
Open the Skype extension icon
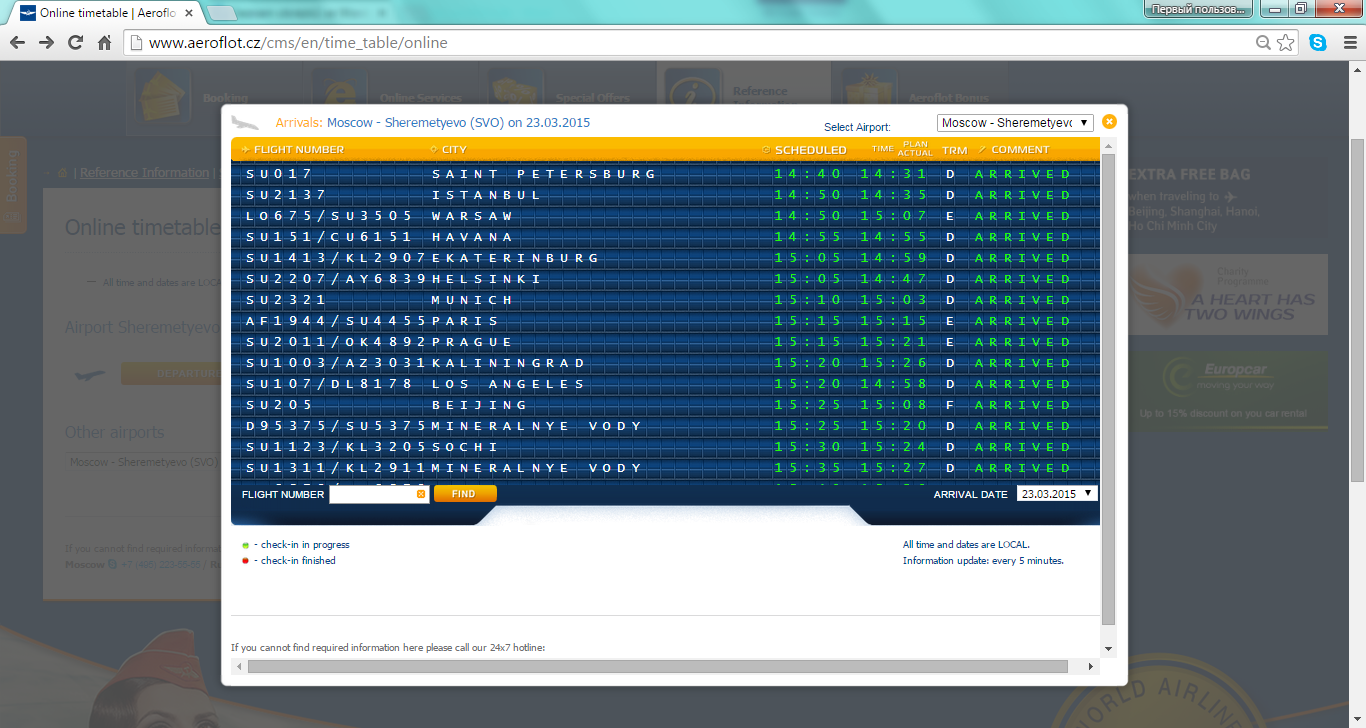pyautogui.click(x=1318, y=43)
